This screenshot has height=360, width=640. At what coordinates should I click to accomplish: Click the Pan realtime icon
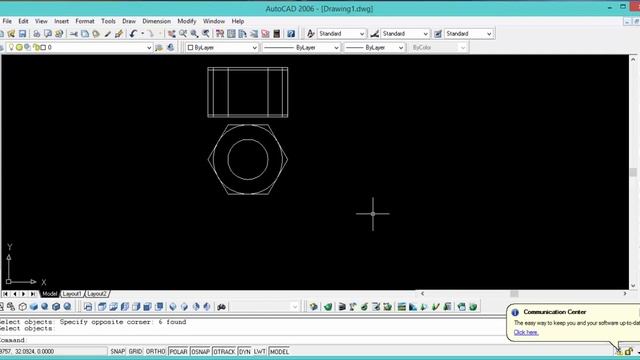[172, 33]
